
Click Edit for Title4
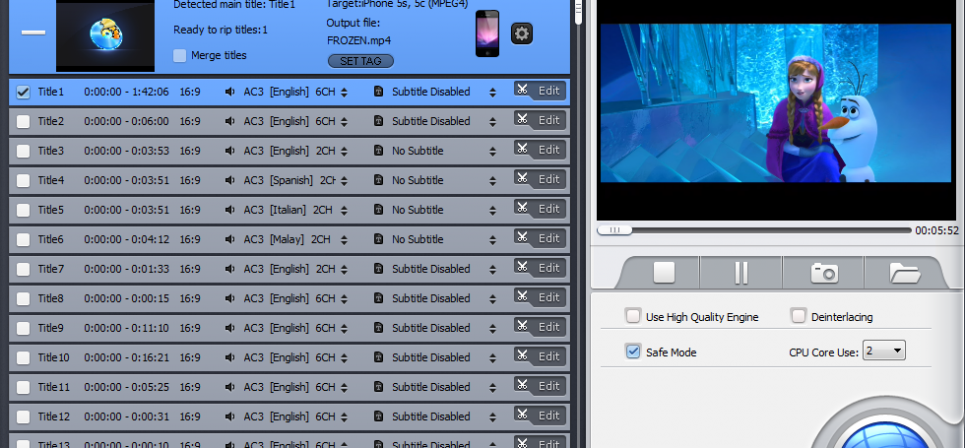pyautogui.click(x=549, y=179)
